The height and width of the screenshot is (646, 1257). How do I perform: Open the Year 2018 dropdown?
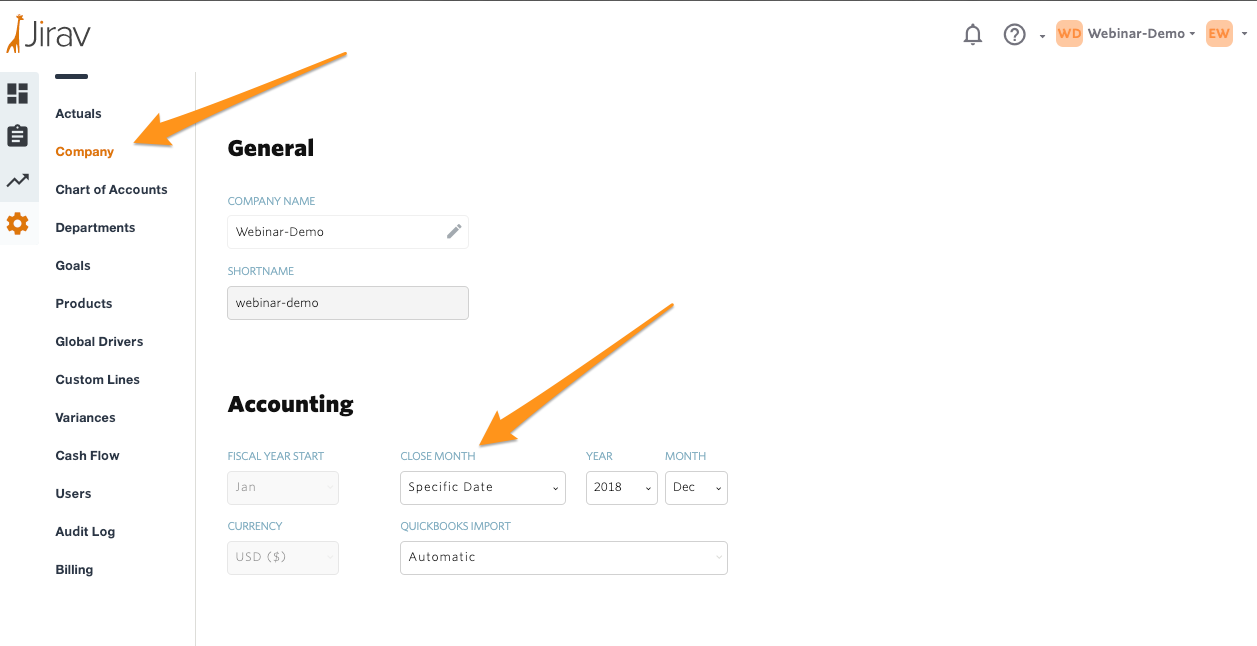(622, 488)
